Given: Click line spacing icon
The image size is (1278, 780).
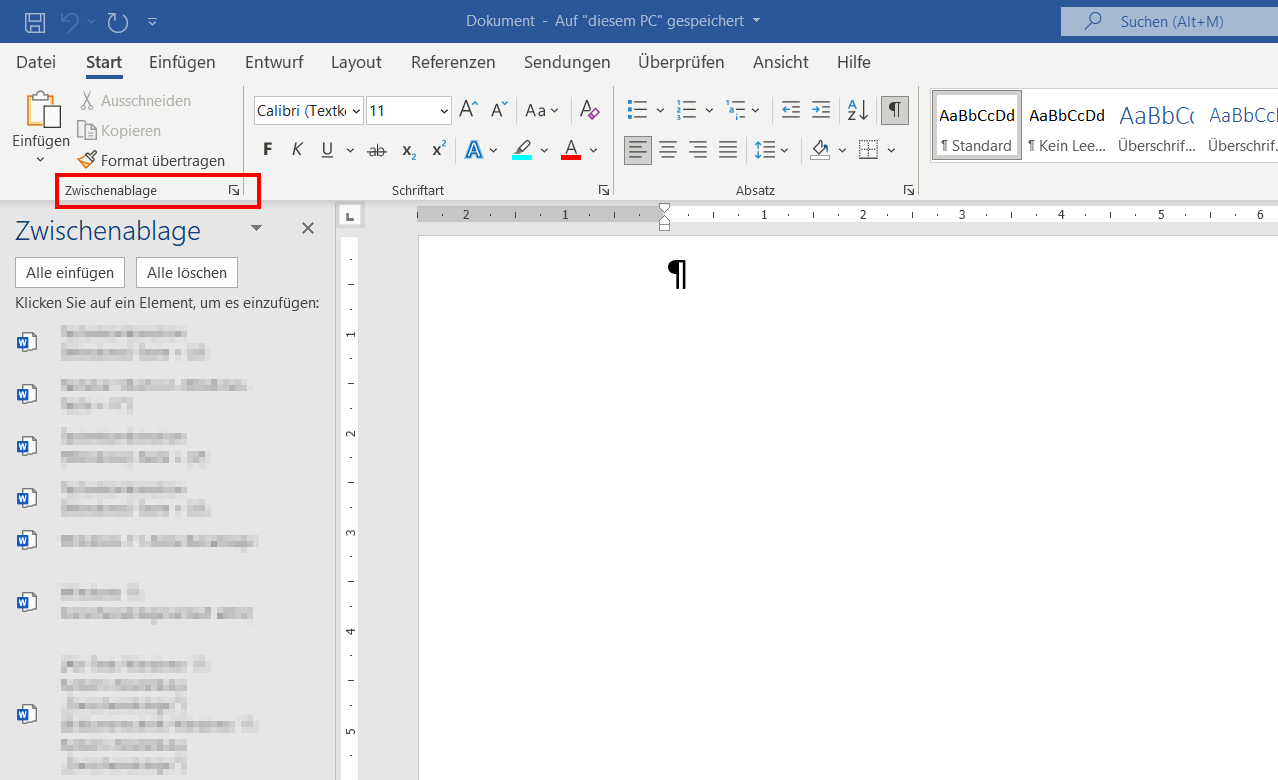Looking at the screenshot, I should (765, 150).
